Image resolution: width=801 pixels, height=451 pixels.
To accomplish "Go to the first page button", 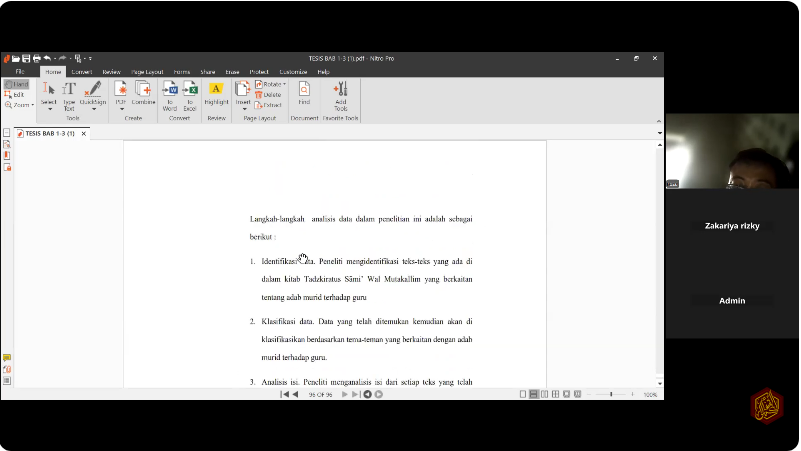I will point(284,394).
